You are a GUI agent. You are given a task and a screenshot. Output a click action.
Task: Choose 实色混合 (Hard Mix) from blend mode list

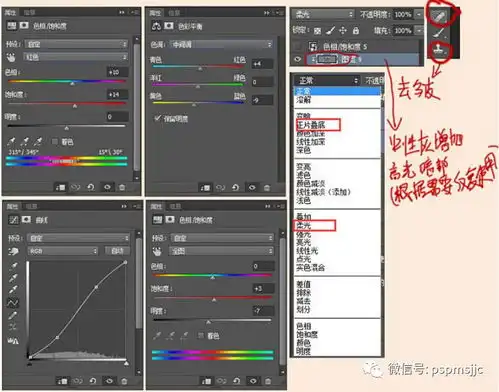coord(310,267)
